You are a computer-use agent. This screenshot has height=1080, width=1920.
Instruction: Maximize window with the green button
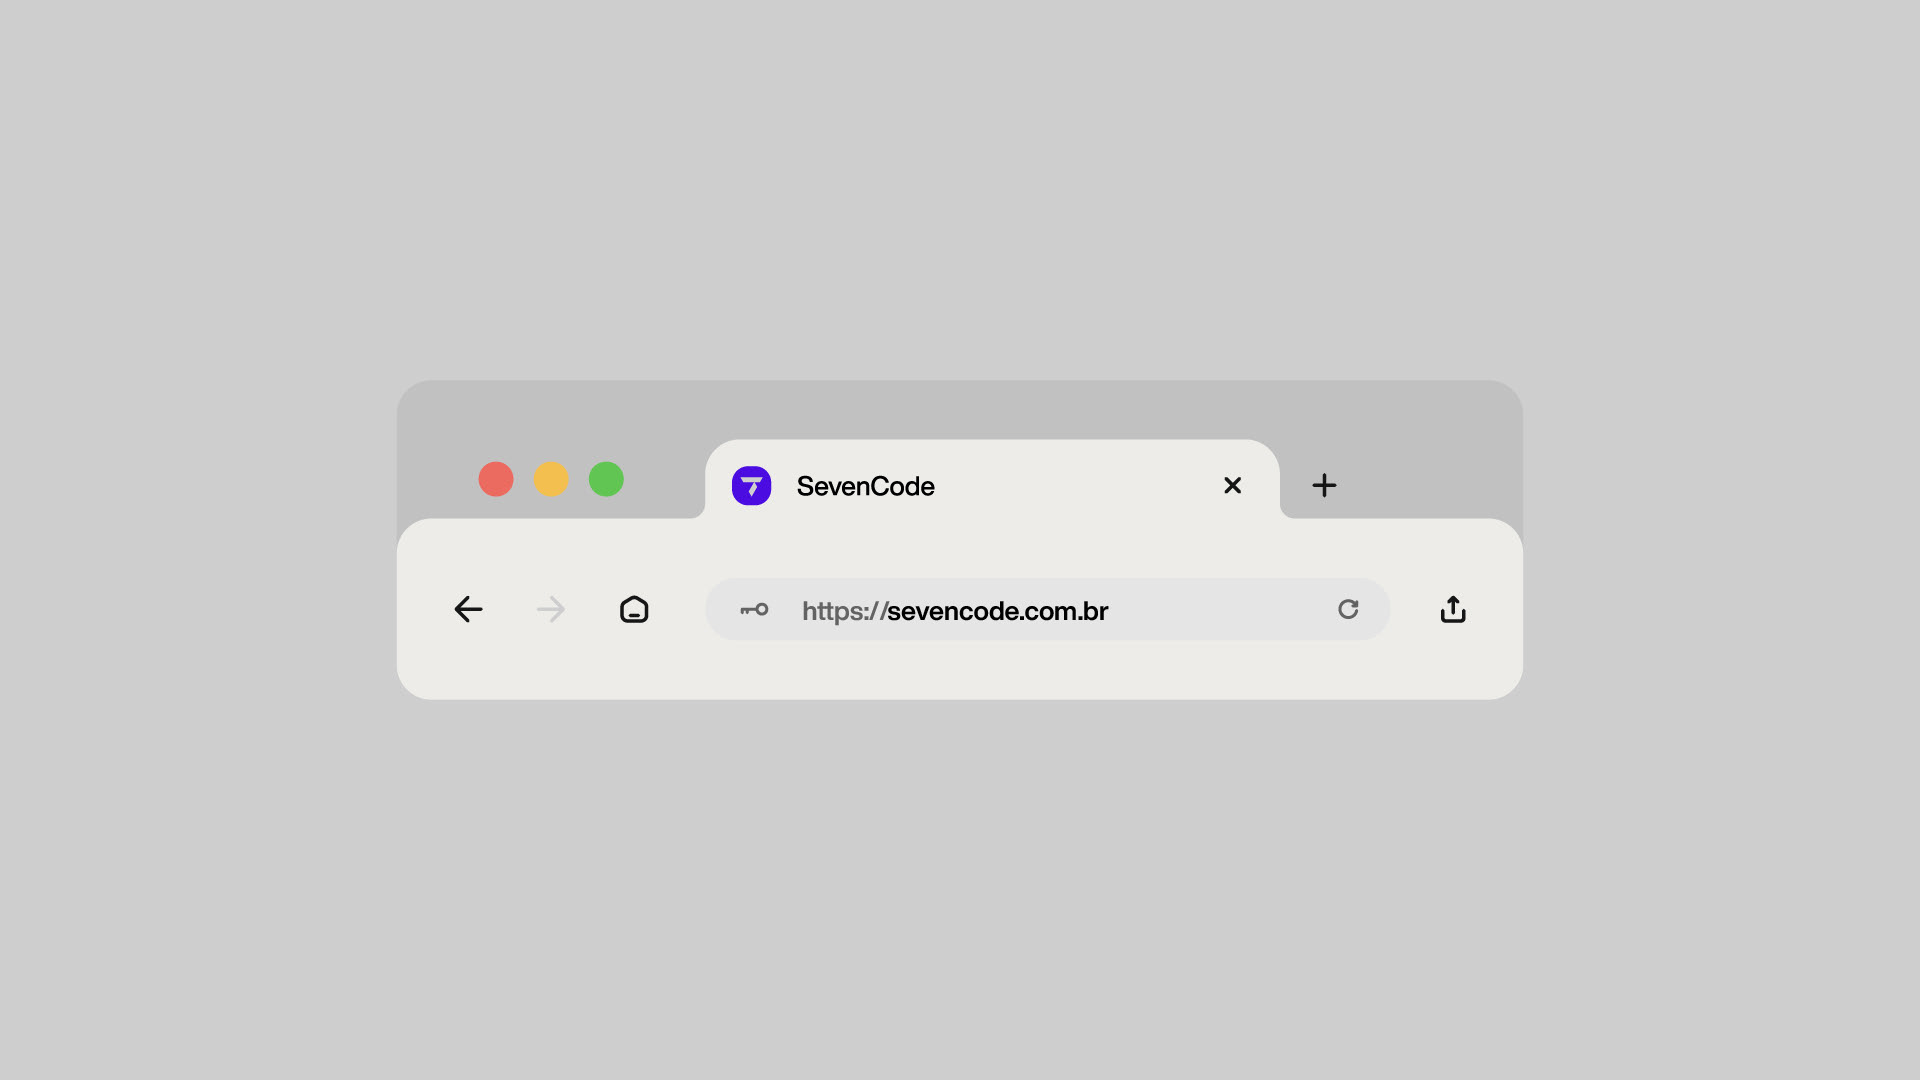point(606,479)
